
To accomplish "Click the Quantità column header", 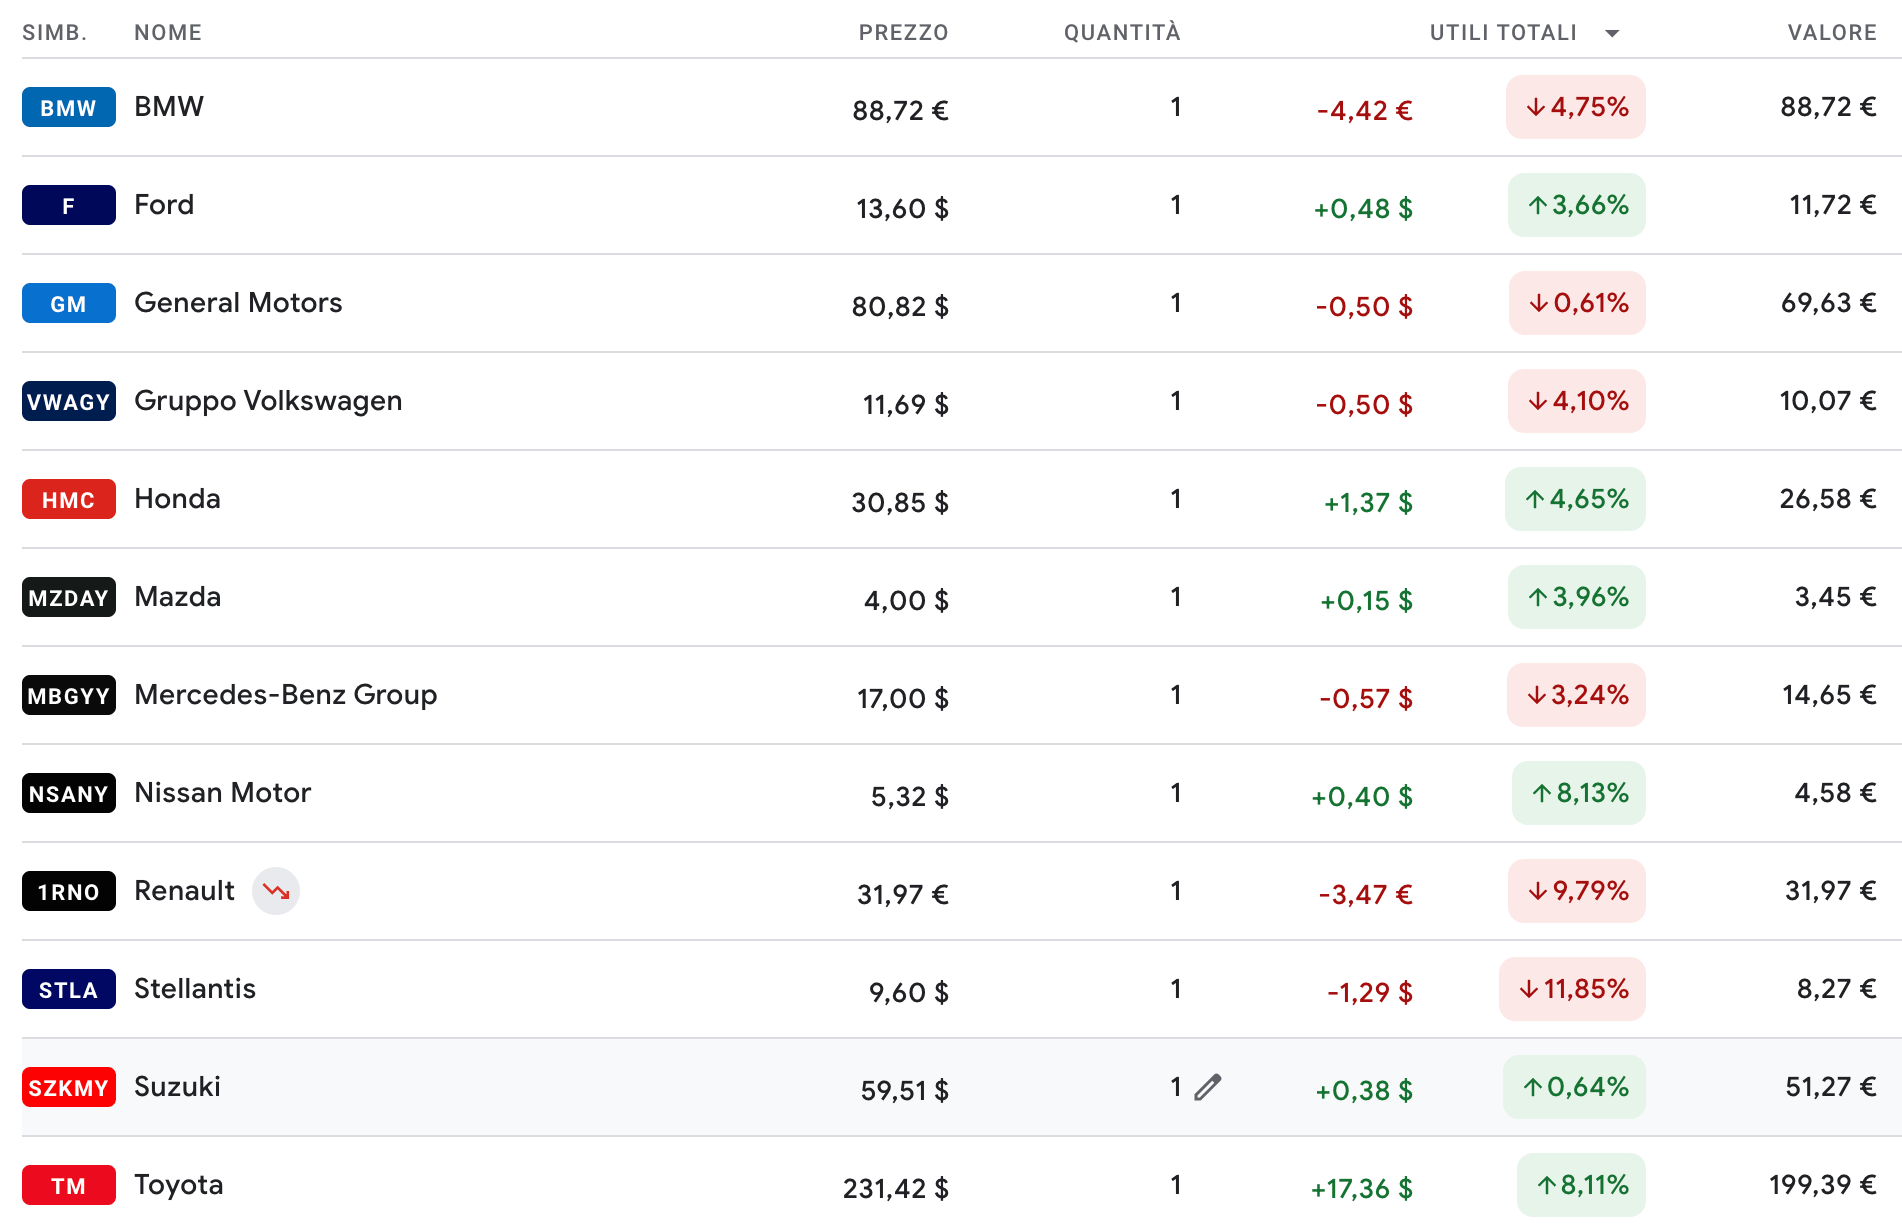I will coord(1122,33).
